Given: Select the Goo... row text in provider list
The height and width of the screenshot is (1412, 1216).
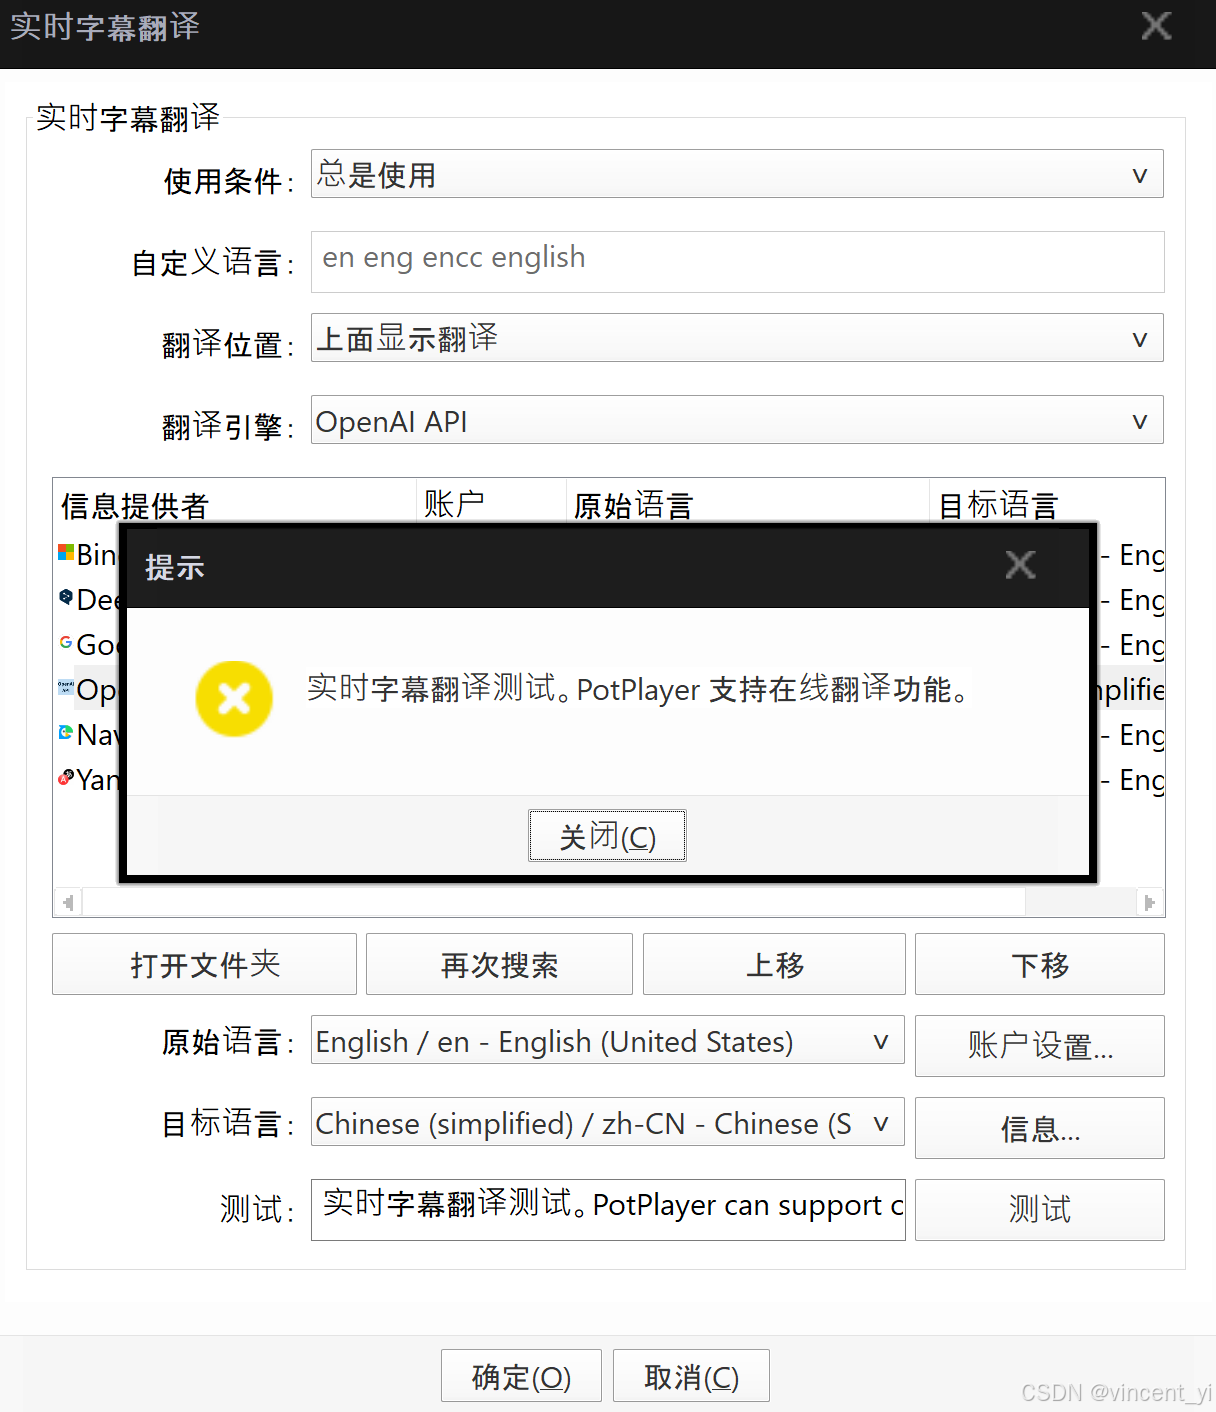Looking at the screenshot, I should pos(98,645).
